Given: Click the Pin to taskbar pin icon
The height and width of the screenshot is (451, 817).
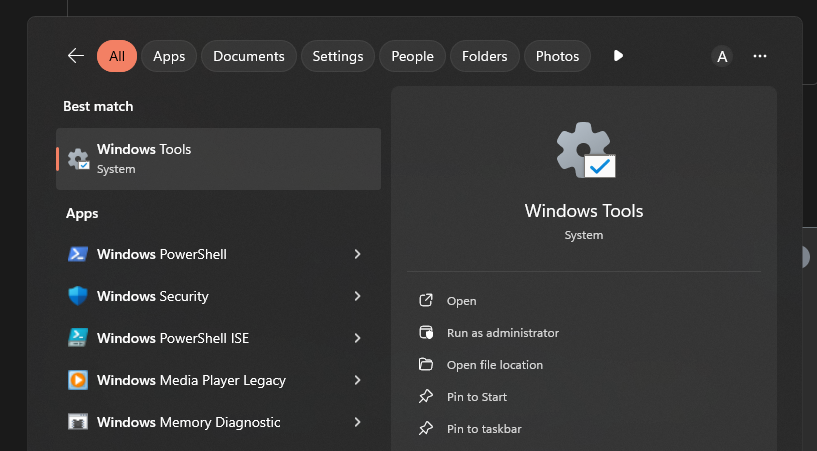Looking at the screenshot, I should (x=426, y=428).
